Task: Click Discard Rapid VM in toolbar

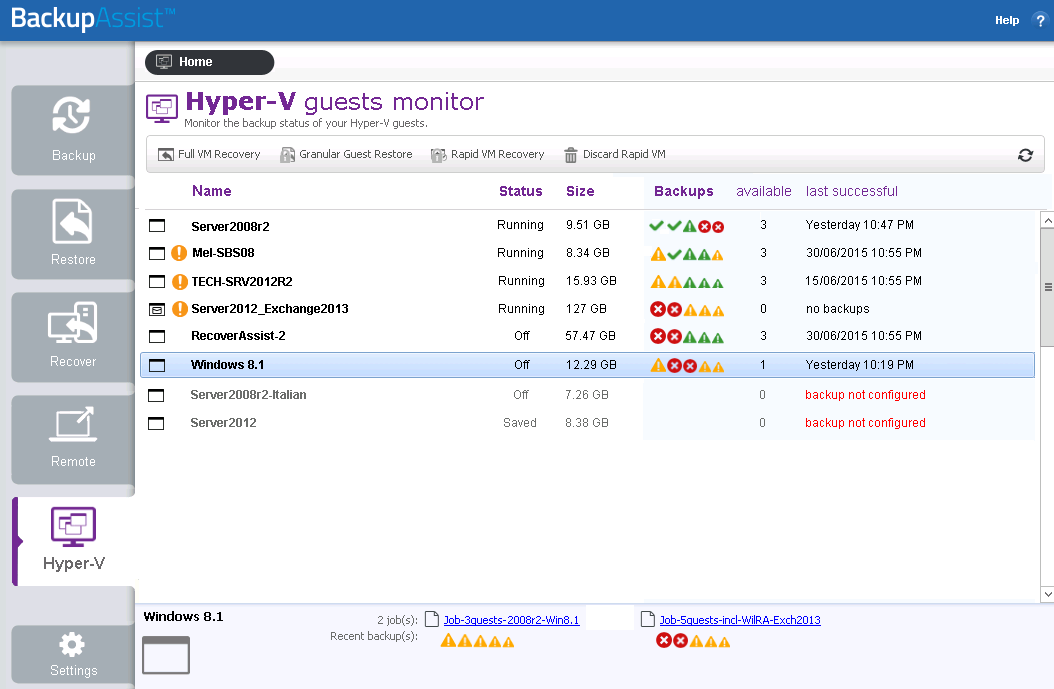Action: click(x=614, y=155)
